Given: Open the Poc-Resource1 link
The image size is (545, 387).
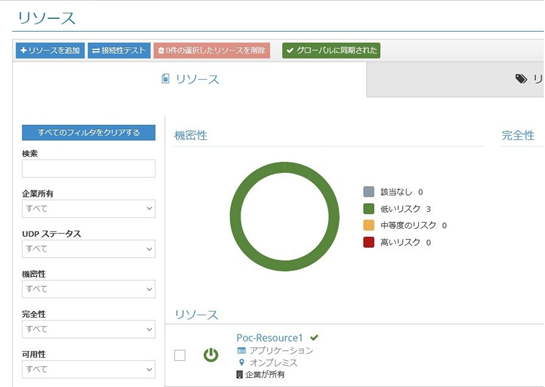Looking at the screenshot, I should (270, 338).
